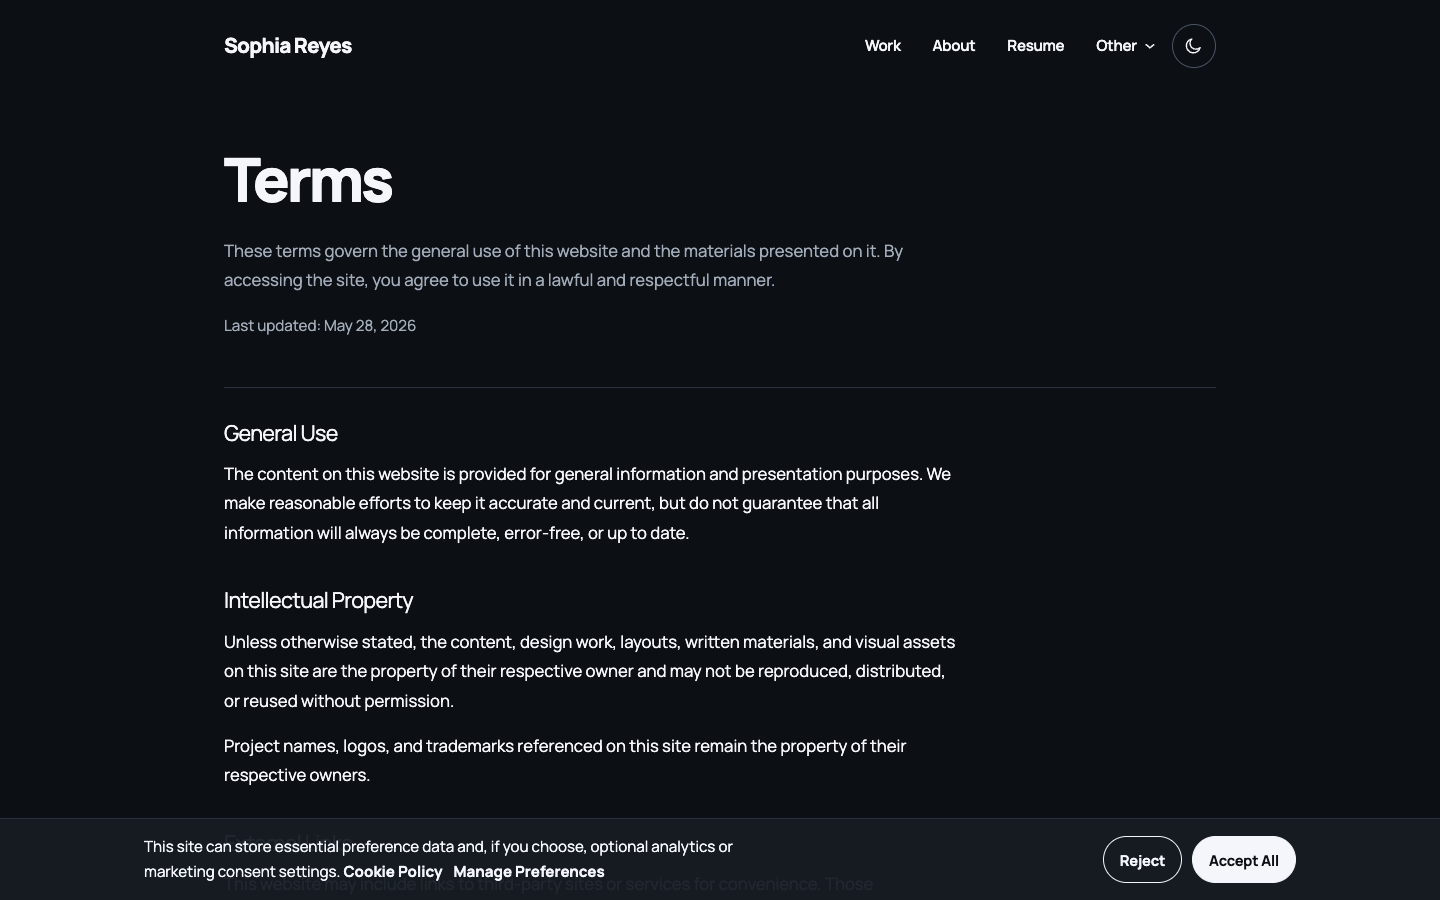
Task: Reject optional cookies
Action: point(1142,860)
